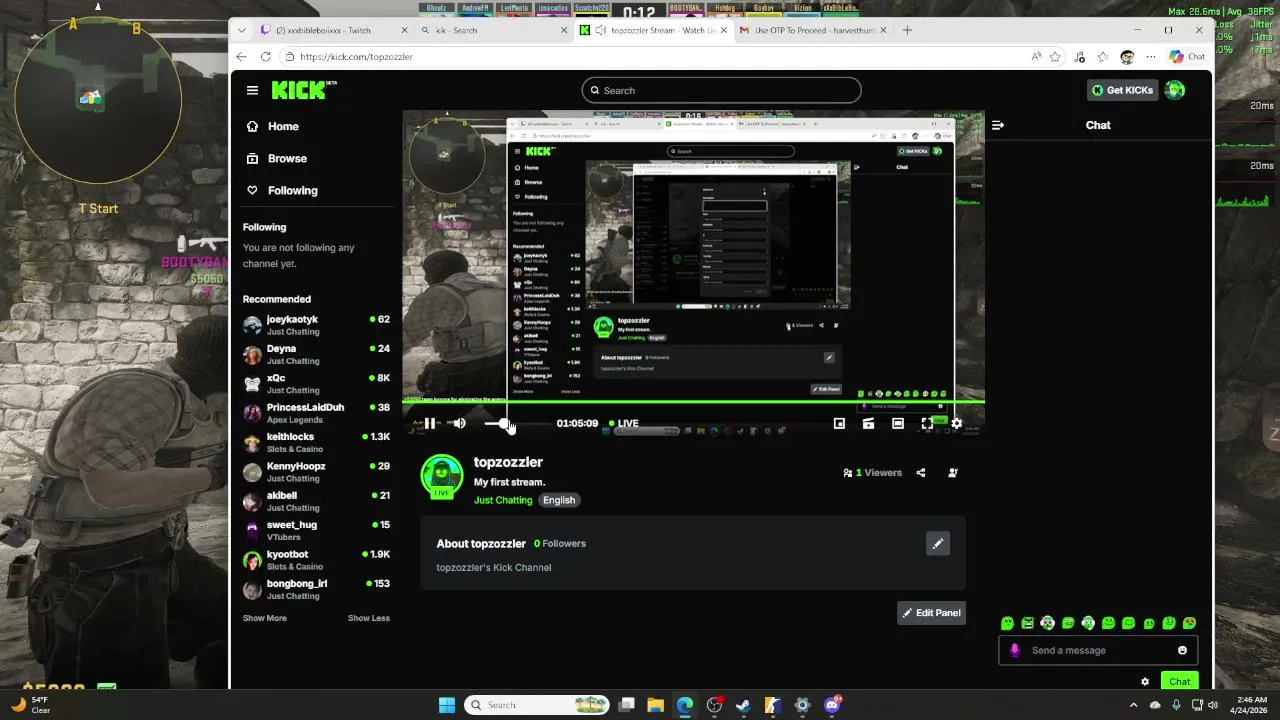The image size is (1280, 720).
Task: Open PrincessLaidDuh recommended channel
Action: click(x=316, y=413)
